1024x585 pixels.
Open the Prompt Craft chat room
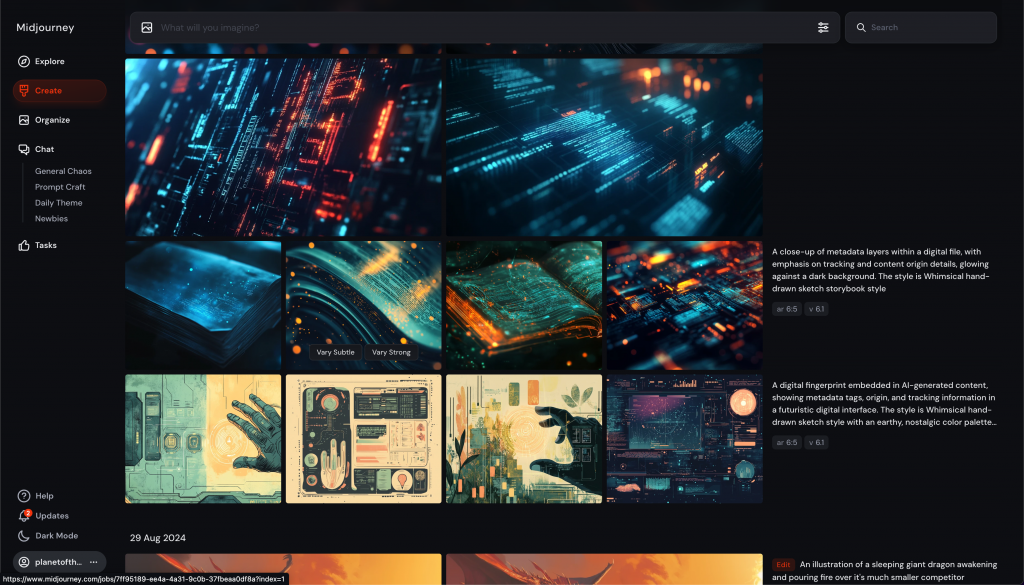coord(60,187)
